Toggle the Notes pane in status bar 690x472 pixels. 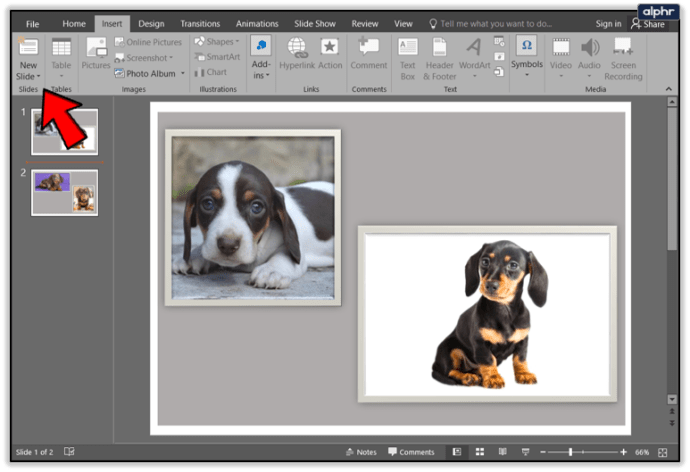[x=361, y=452]
